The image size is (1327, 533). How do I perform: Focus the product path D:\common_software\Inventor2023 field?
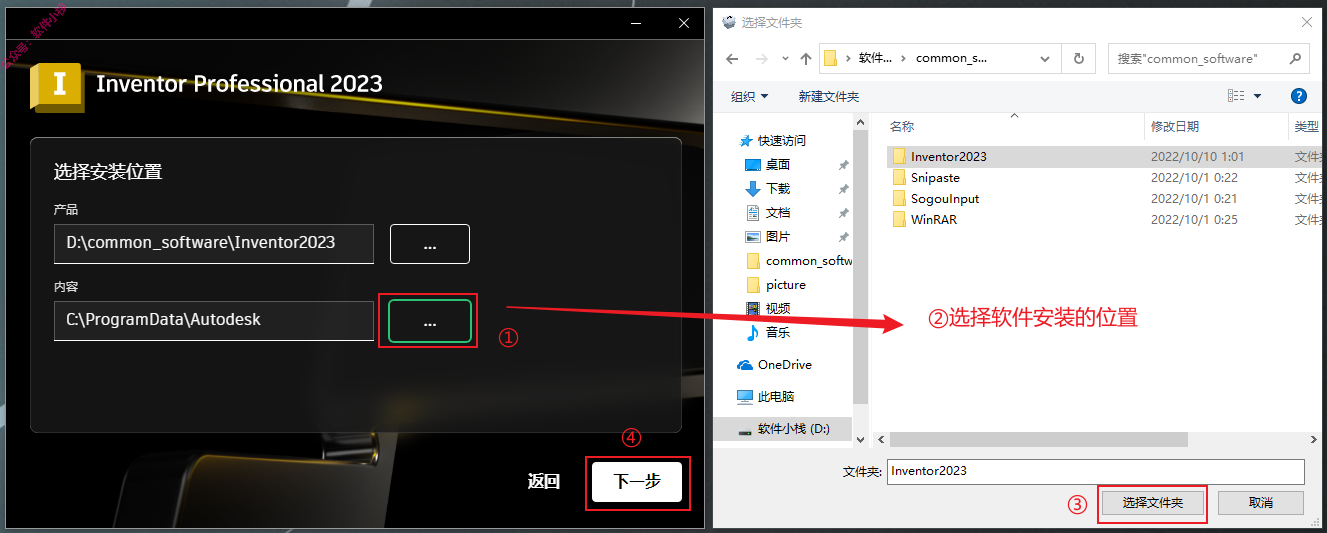click(214, 243)
